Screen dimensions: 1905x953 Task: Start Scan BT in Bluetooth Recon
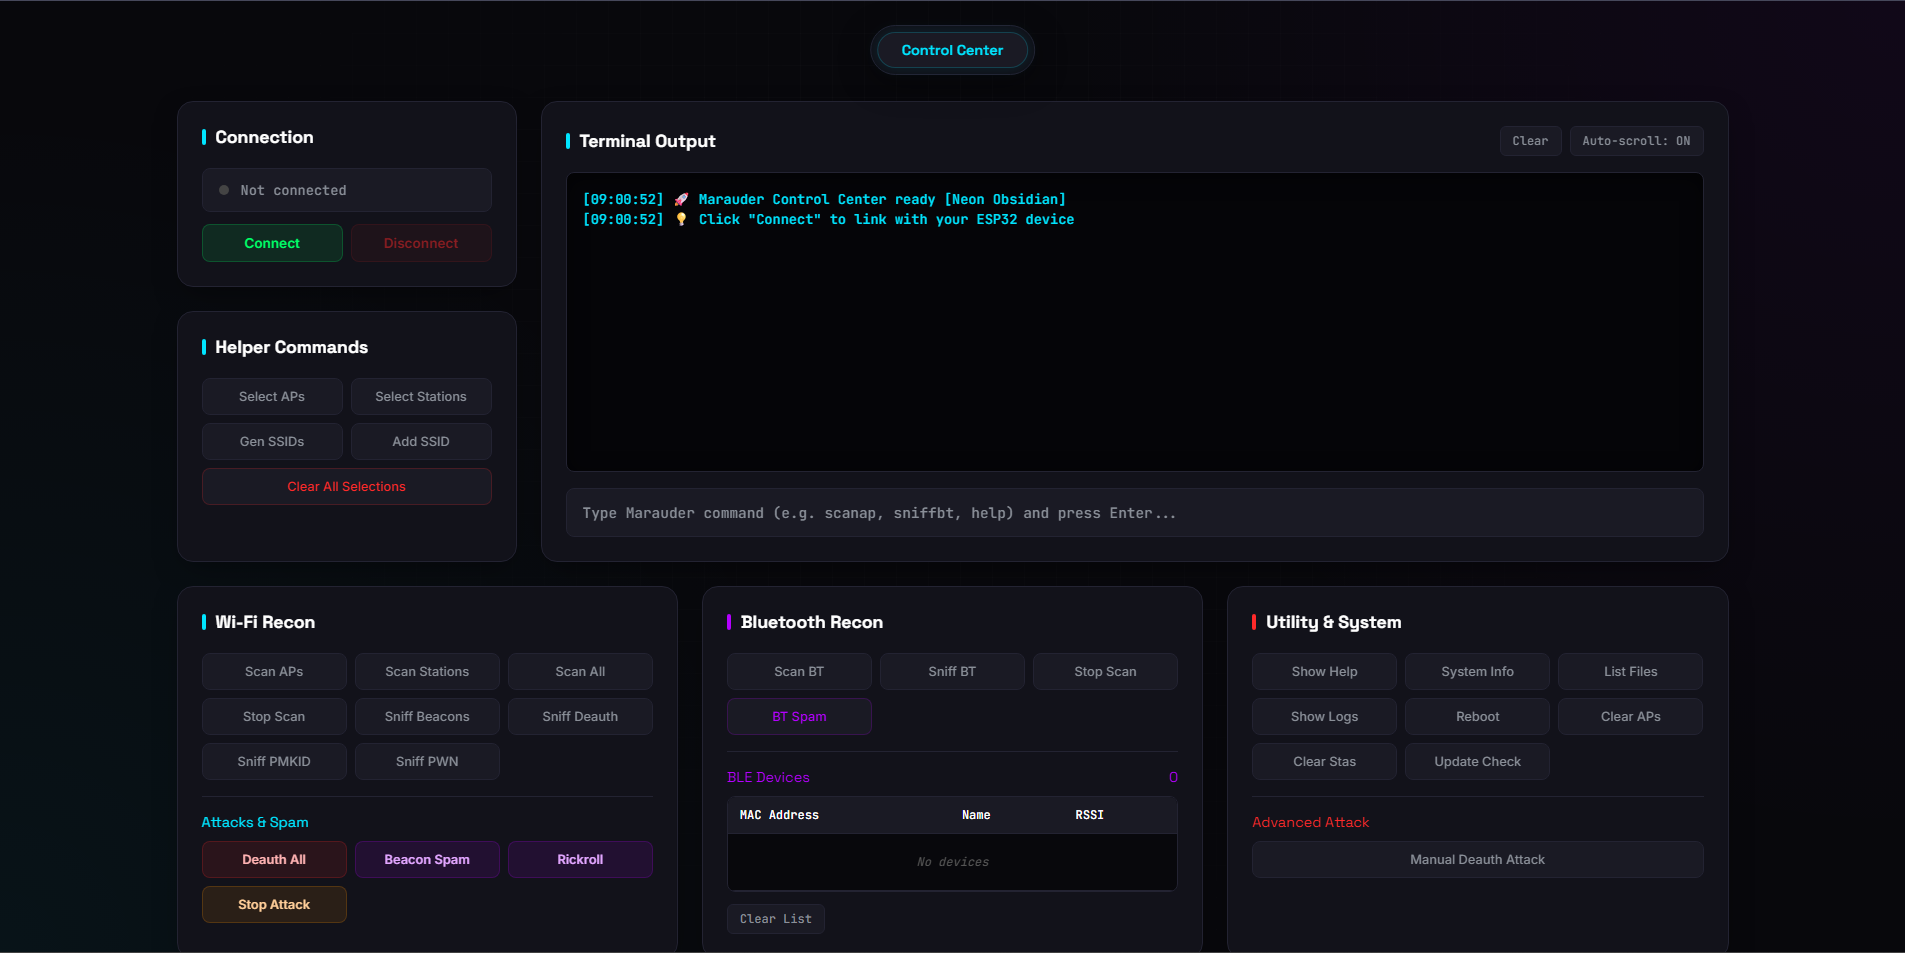point(799,672)
